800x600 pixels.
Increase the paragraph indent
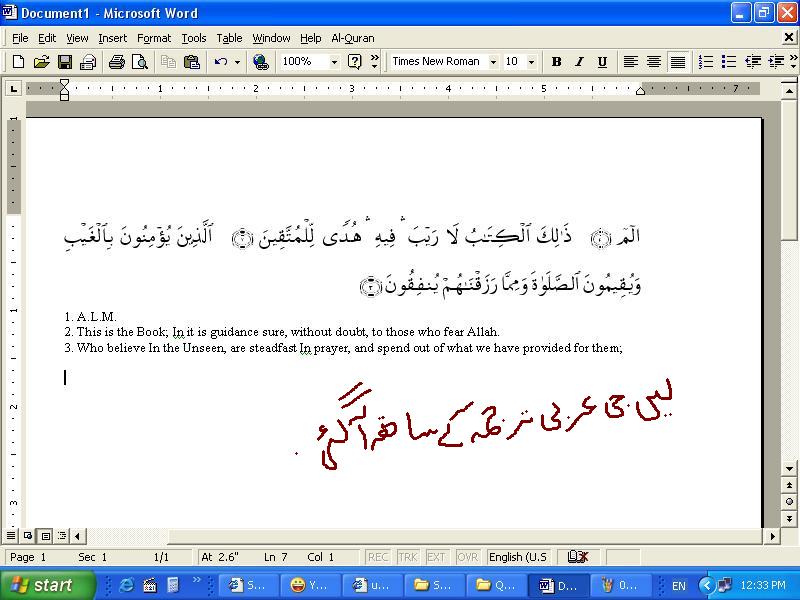click(776, 62)
